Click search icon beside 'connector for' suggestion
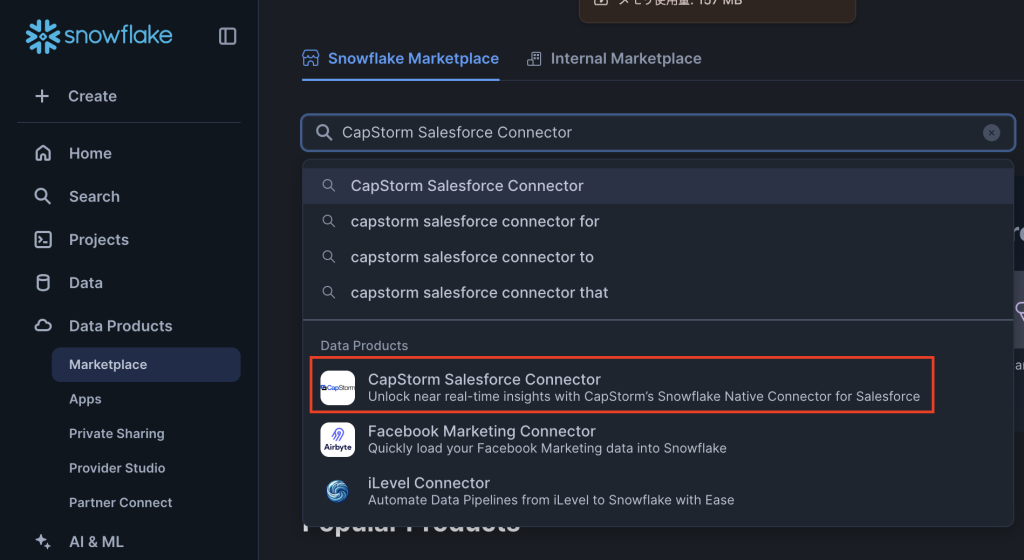 coord(329,221)
